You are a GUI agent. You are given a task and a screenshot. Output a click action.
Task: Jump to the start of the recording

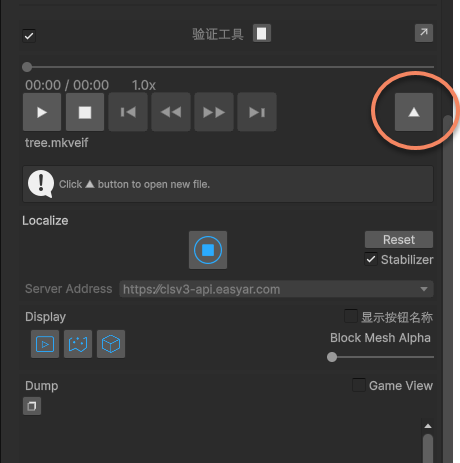click(x=128, y=112)
